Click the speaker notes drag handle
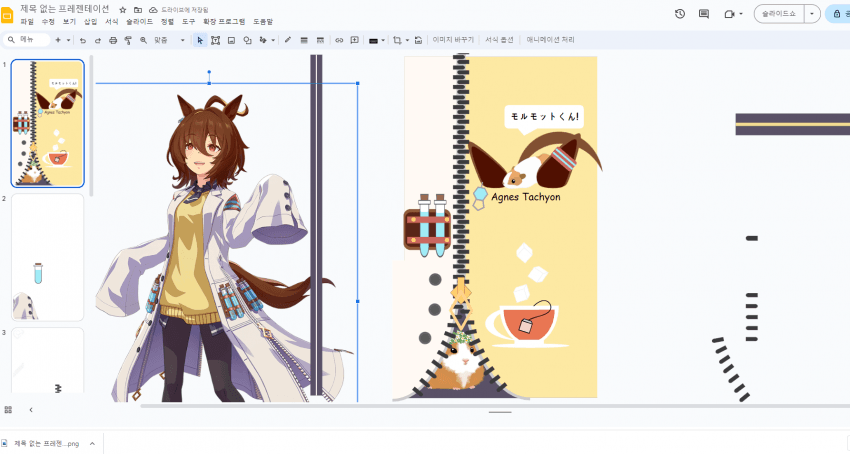The image size is (850, 454). 500,412
